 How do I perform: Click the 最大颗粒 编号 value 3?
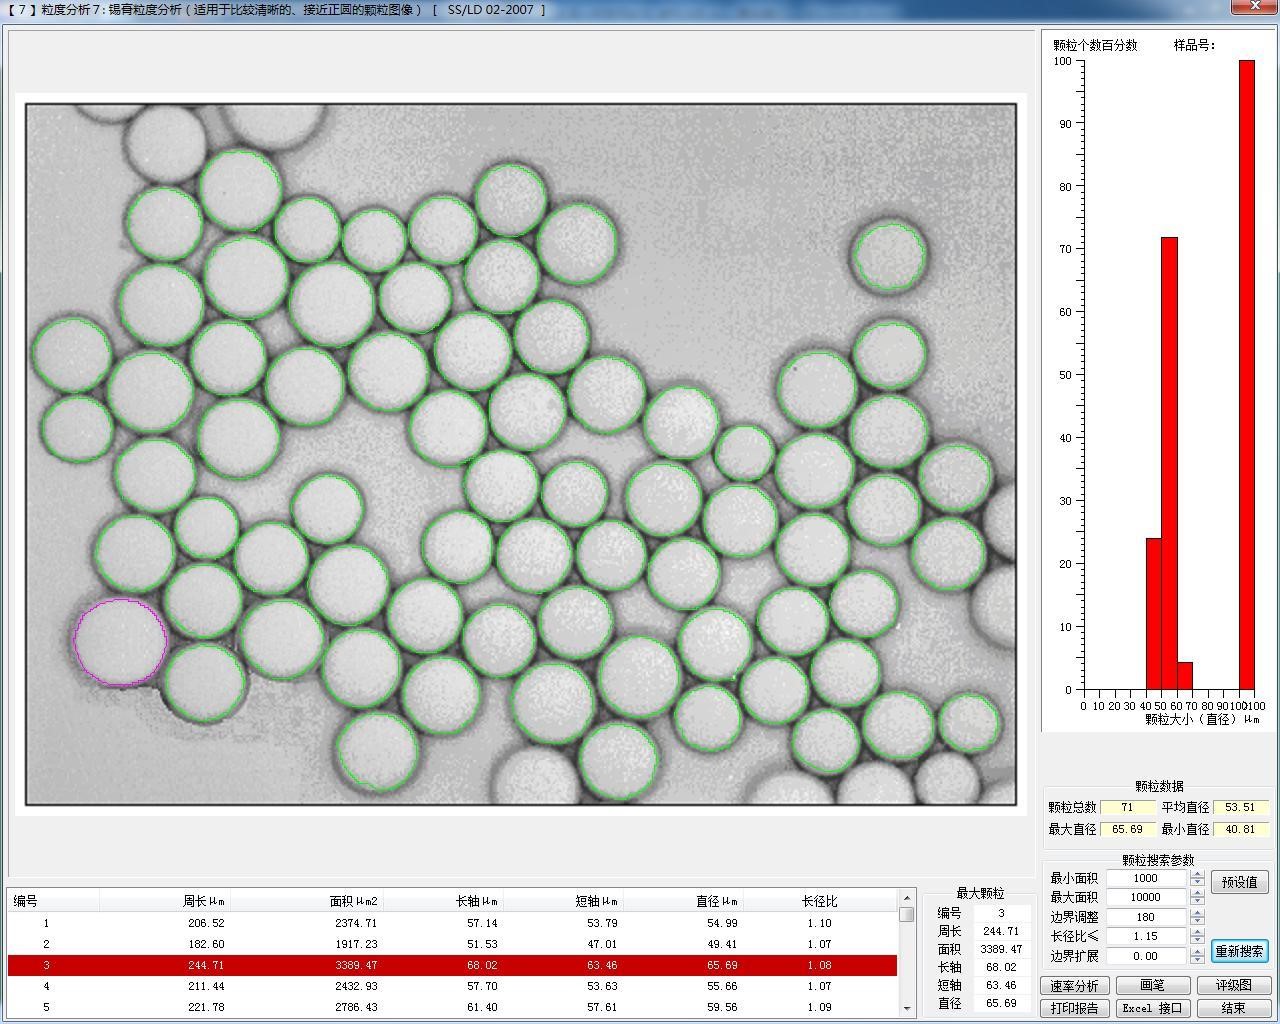(1001, 913)
